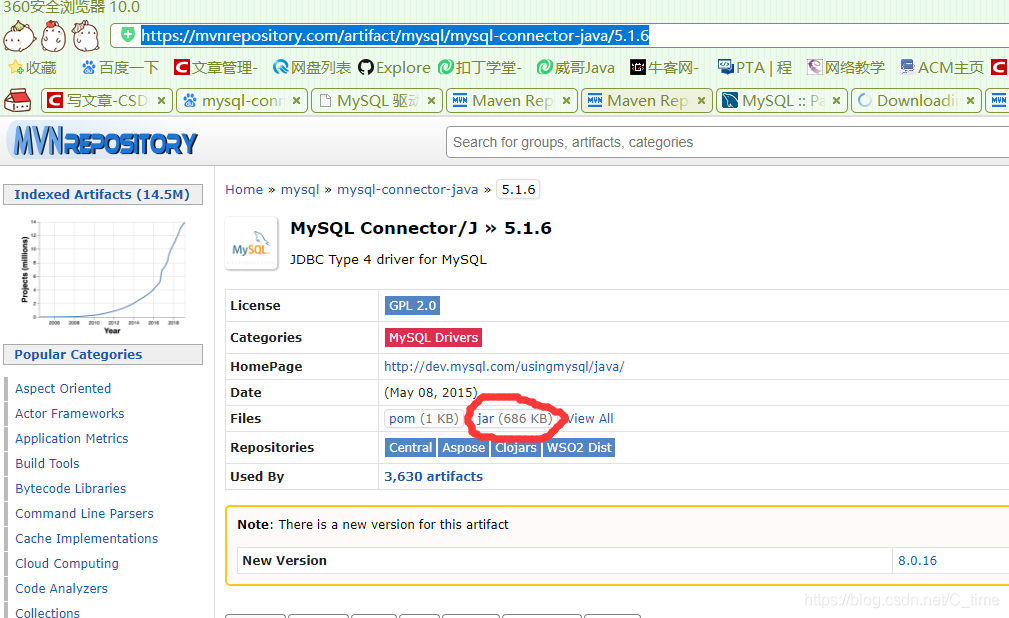Open the Collections category
The height and width of the screenshot is (618, 1009).
click(48, 612)
